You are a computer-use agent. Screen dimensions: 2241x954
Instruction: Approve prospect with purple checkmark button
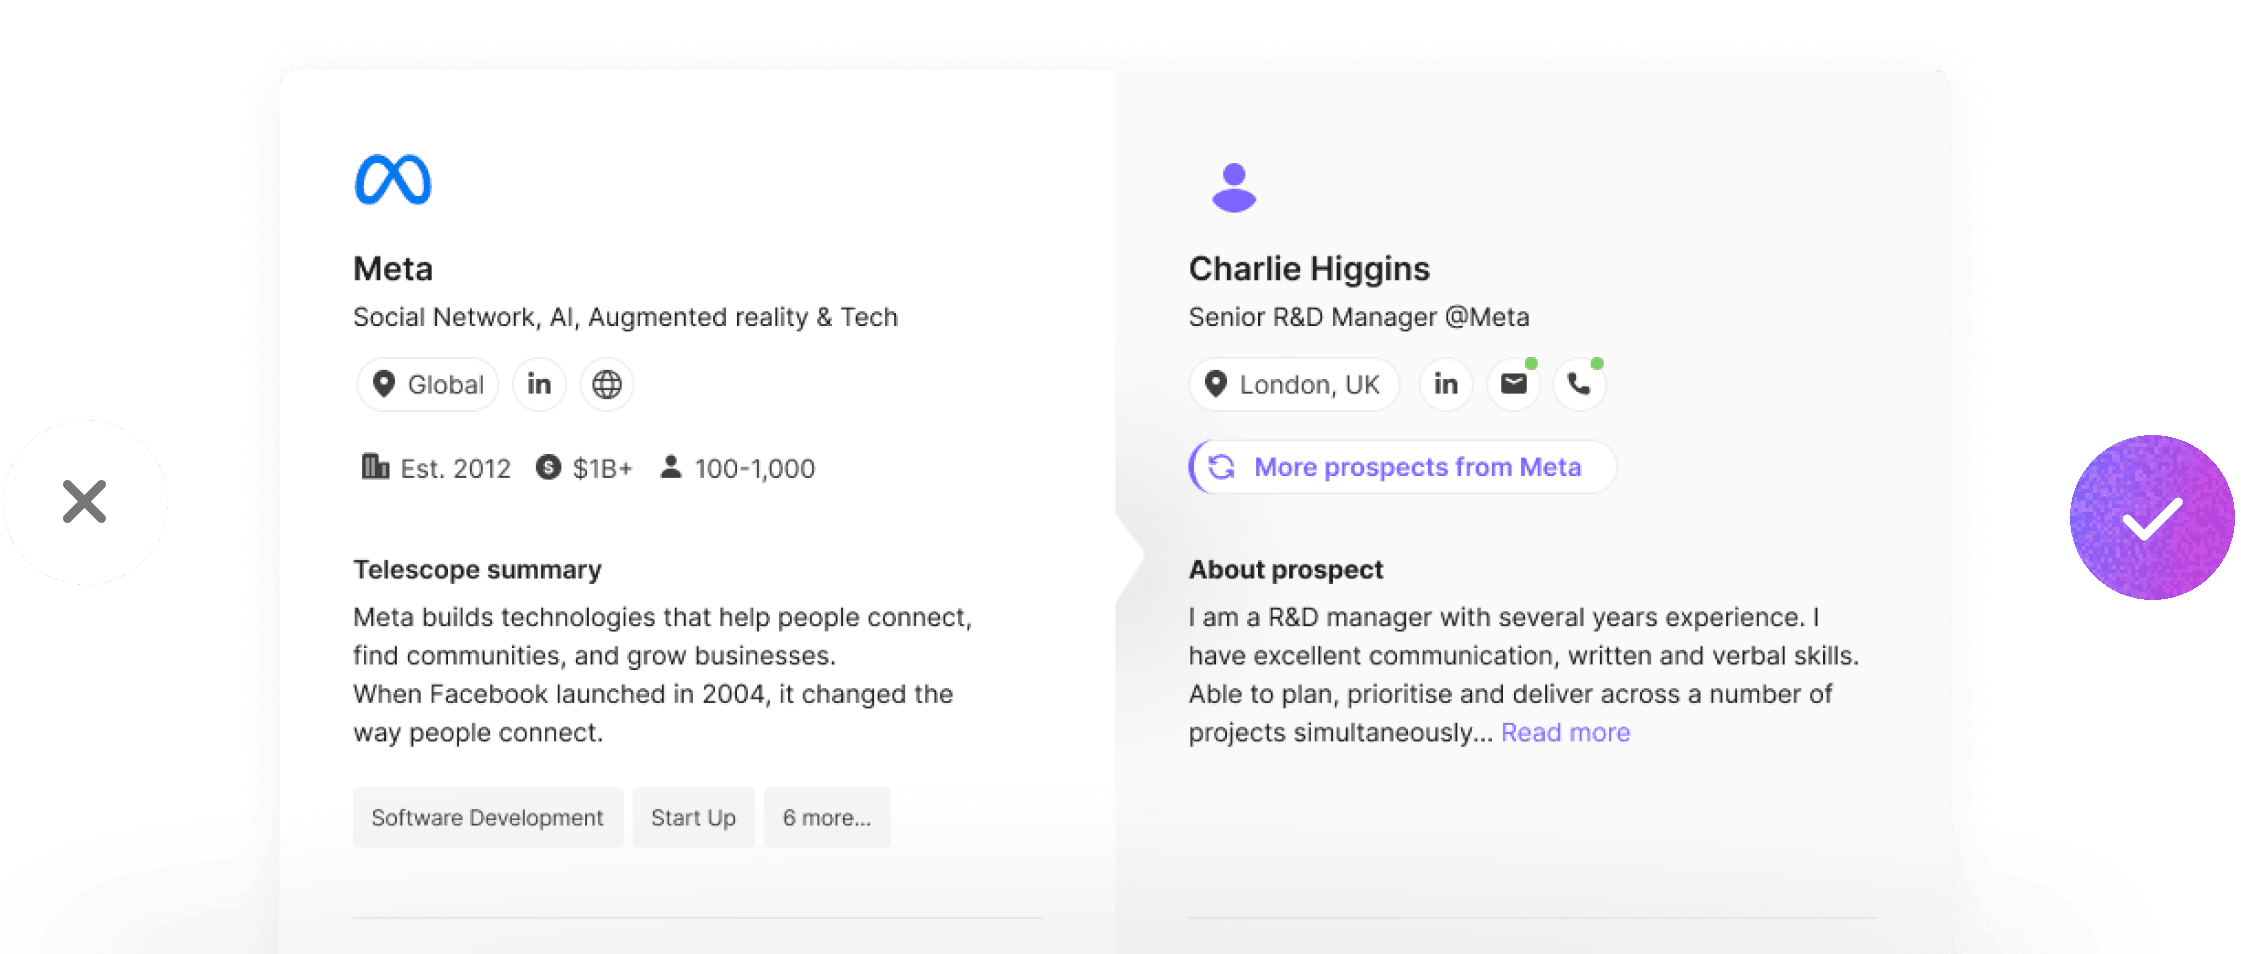(2151, 517)
